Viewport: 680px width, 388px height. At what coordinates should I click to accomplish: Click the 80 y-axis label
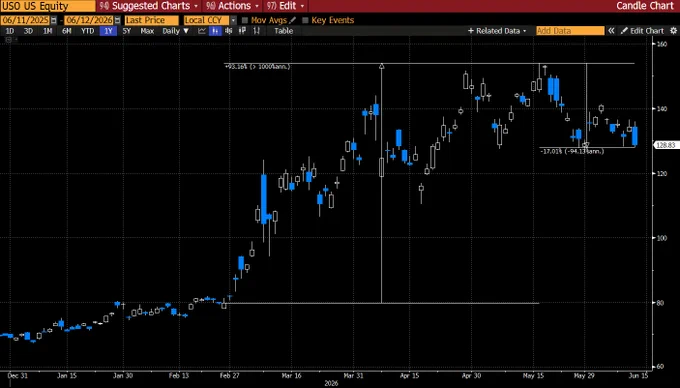point(660,303)
